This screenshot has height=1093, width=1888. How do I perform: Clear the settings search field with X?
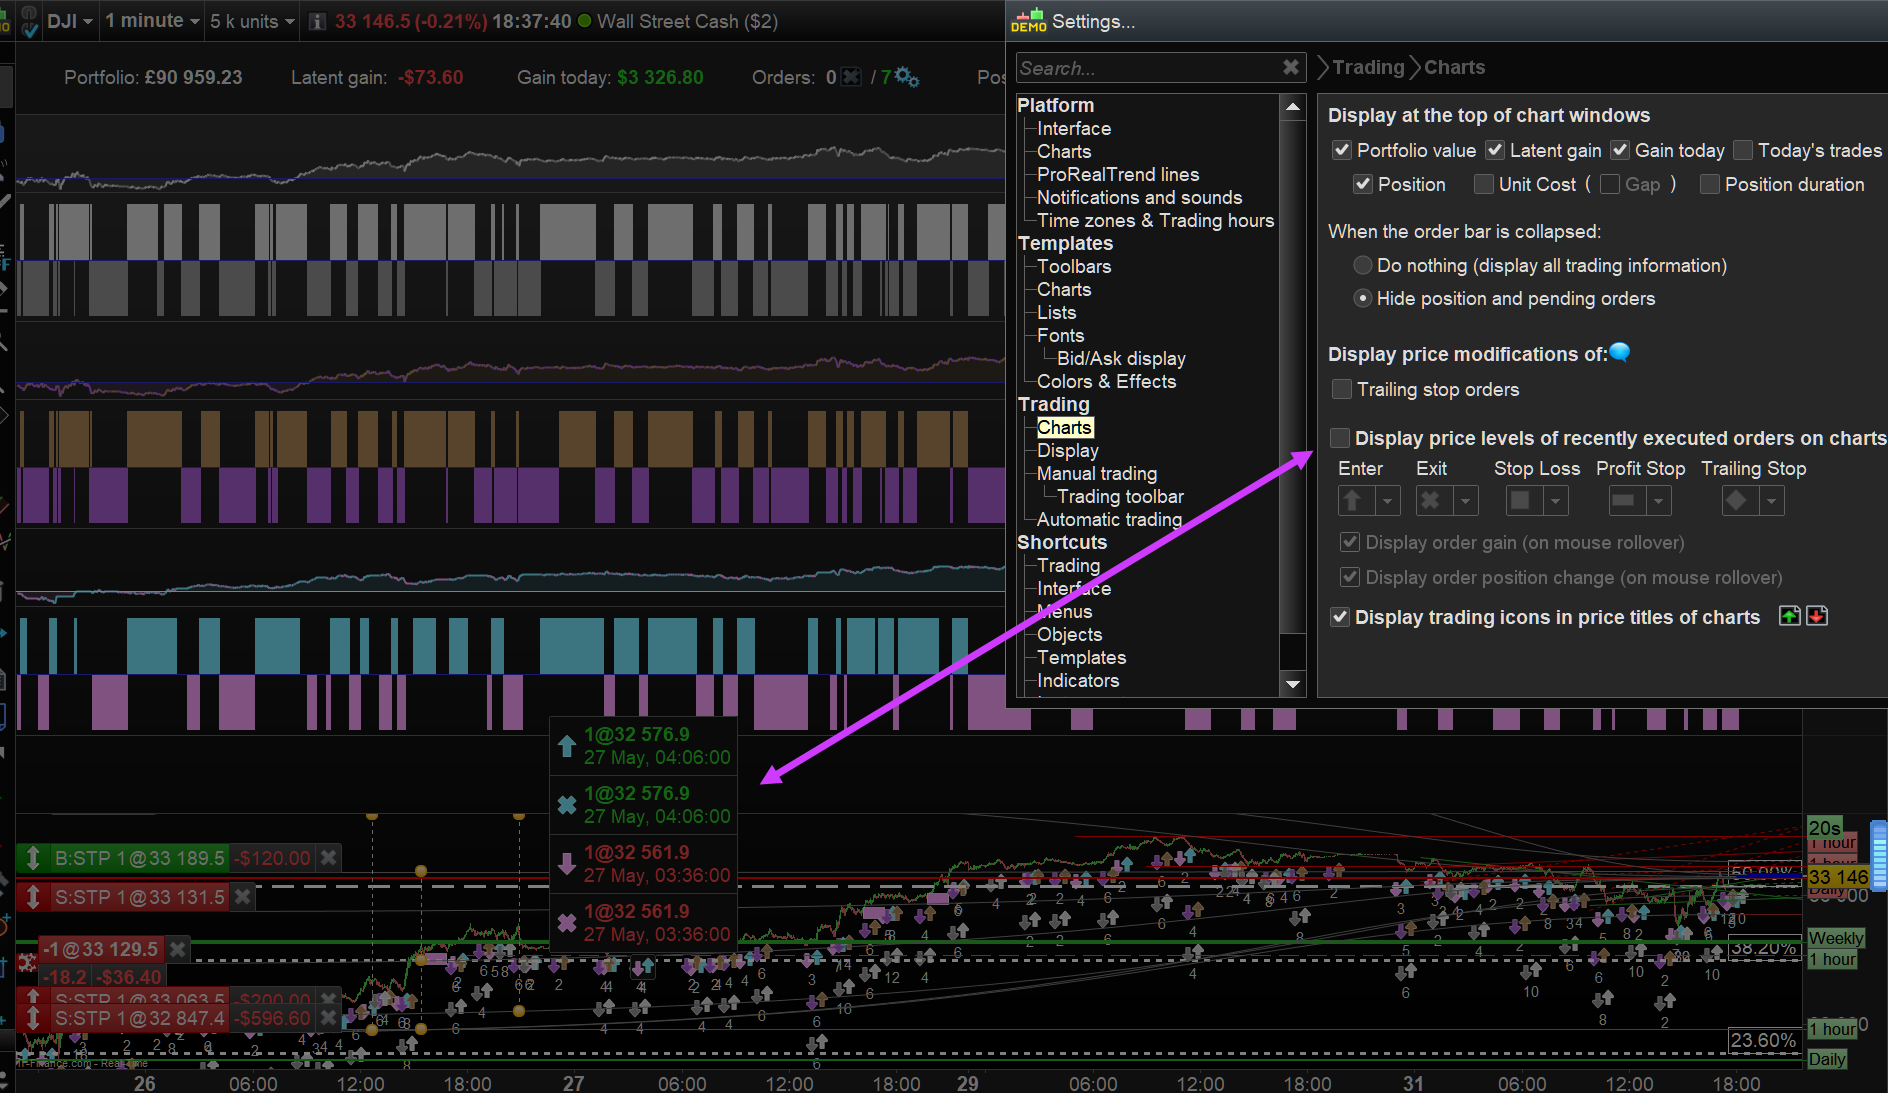coord(1291,68)
